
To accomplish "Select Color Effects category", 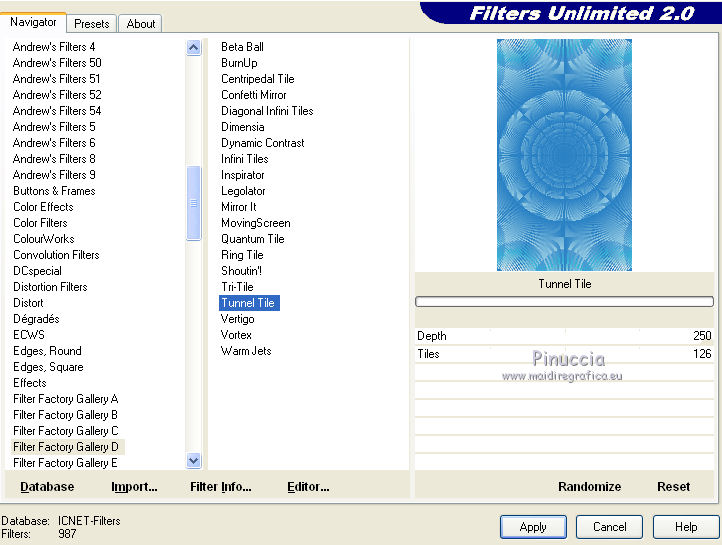I will point(43,207).
